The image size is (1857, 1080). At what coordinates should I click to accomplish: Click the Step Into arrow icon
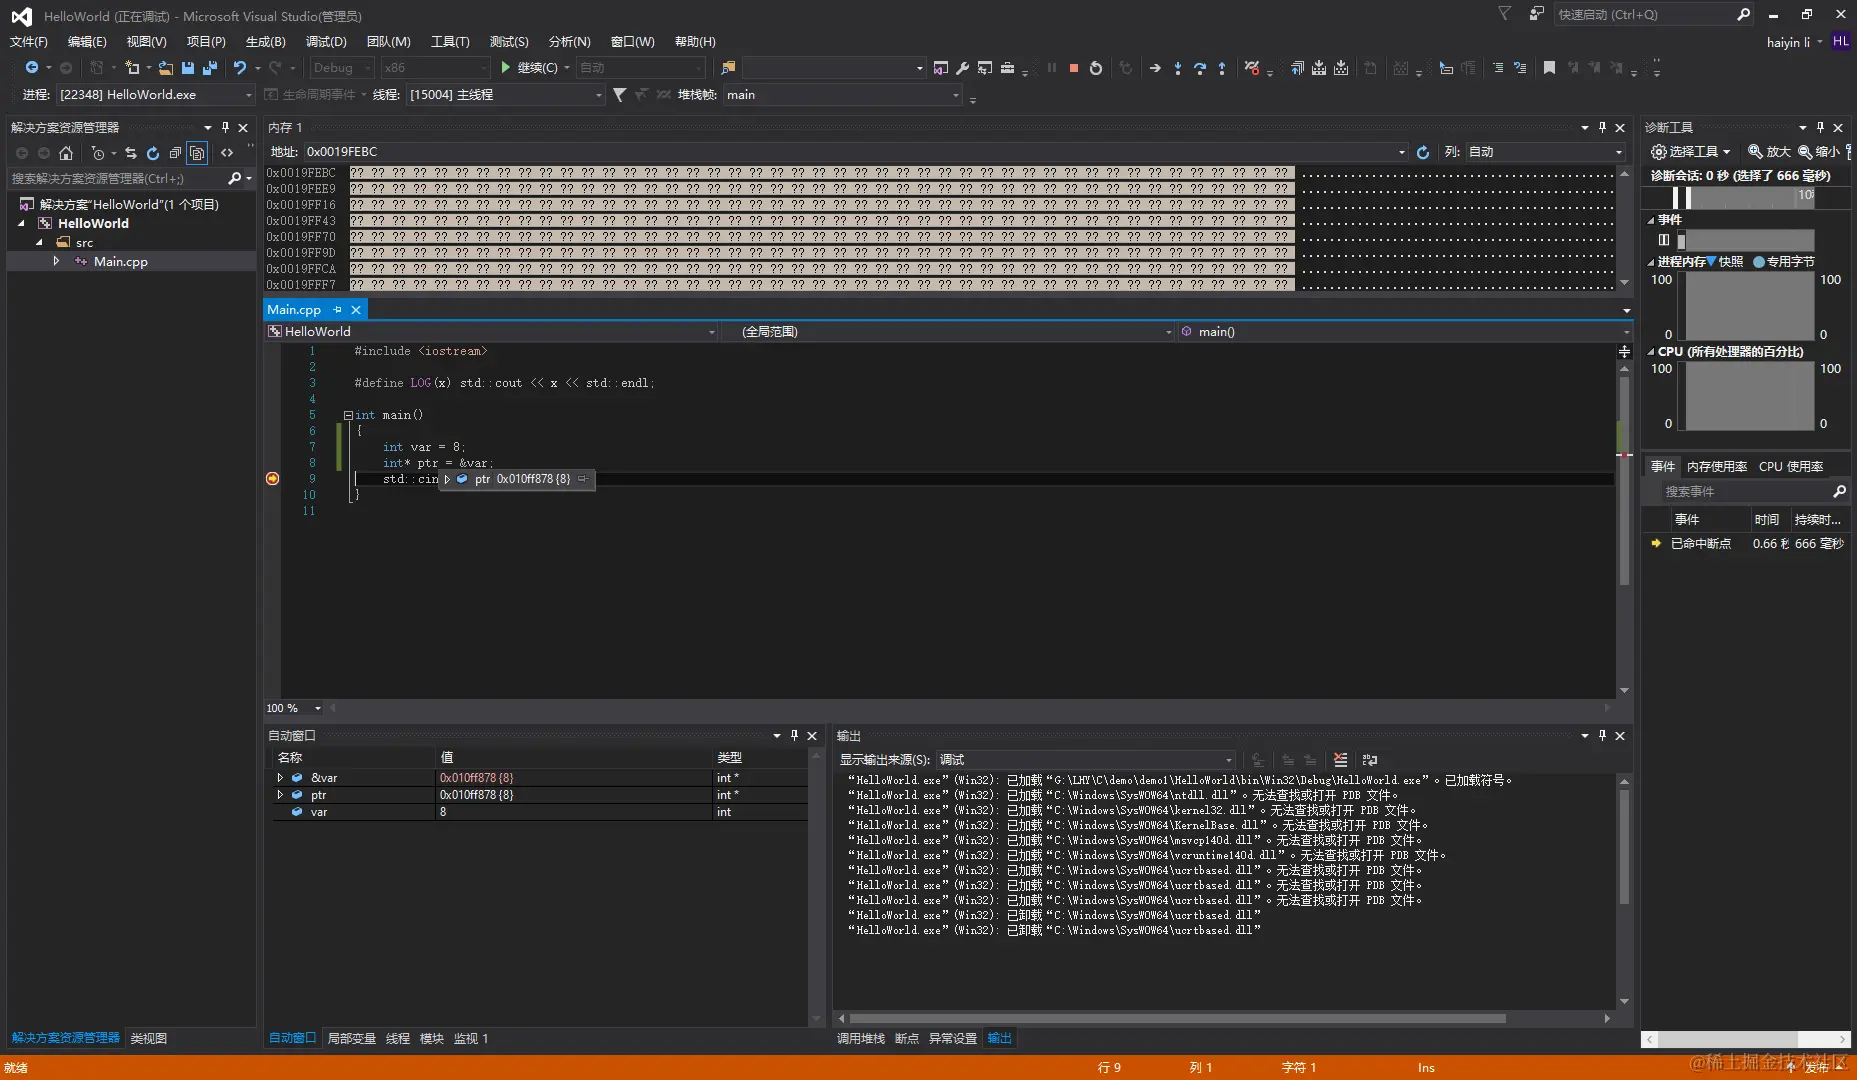(x=1178, y=68)
